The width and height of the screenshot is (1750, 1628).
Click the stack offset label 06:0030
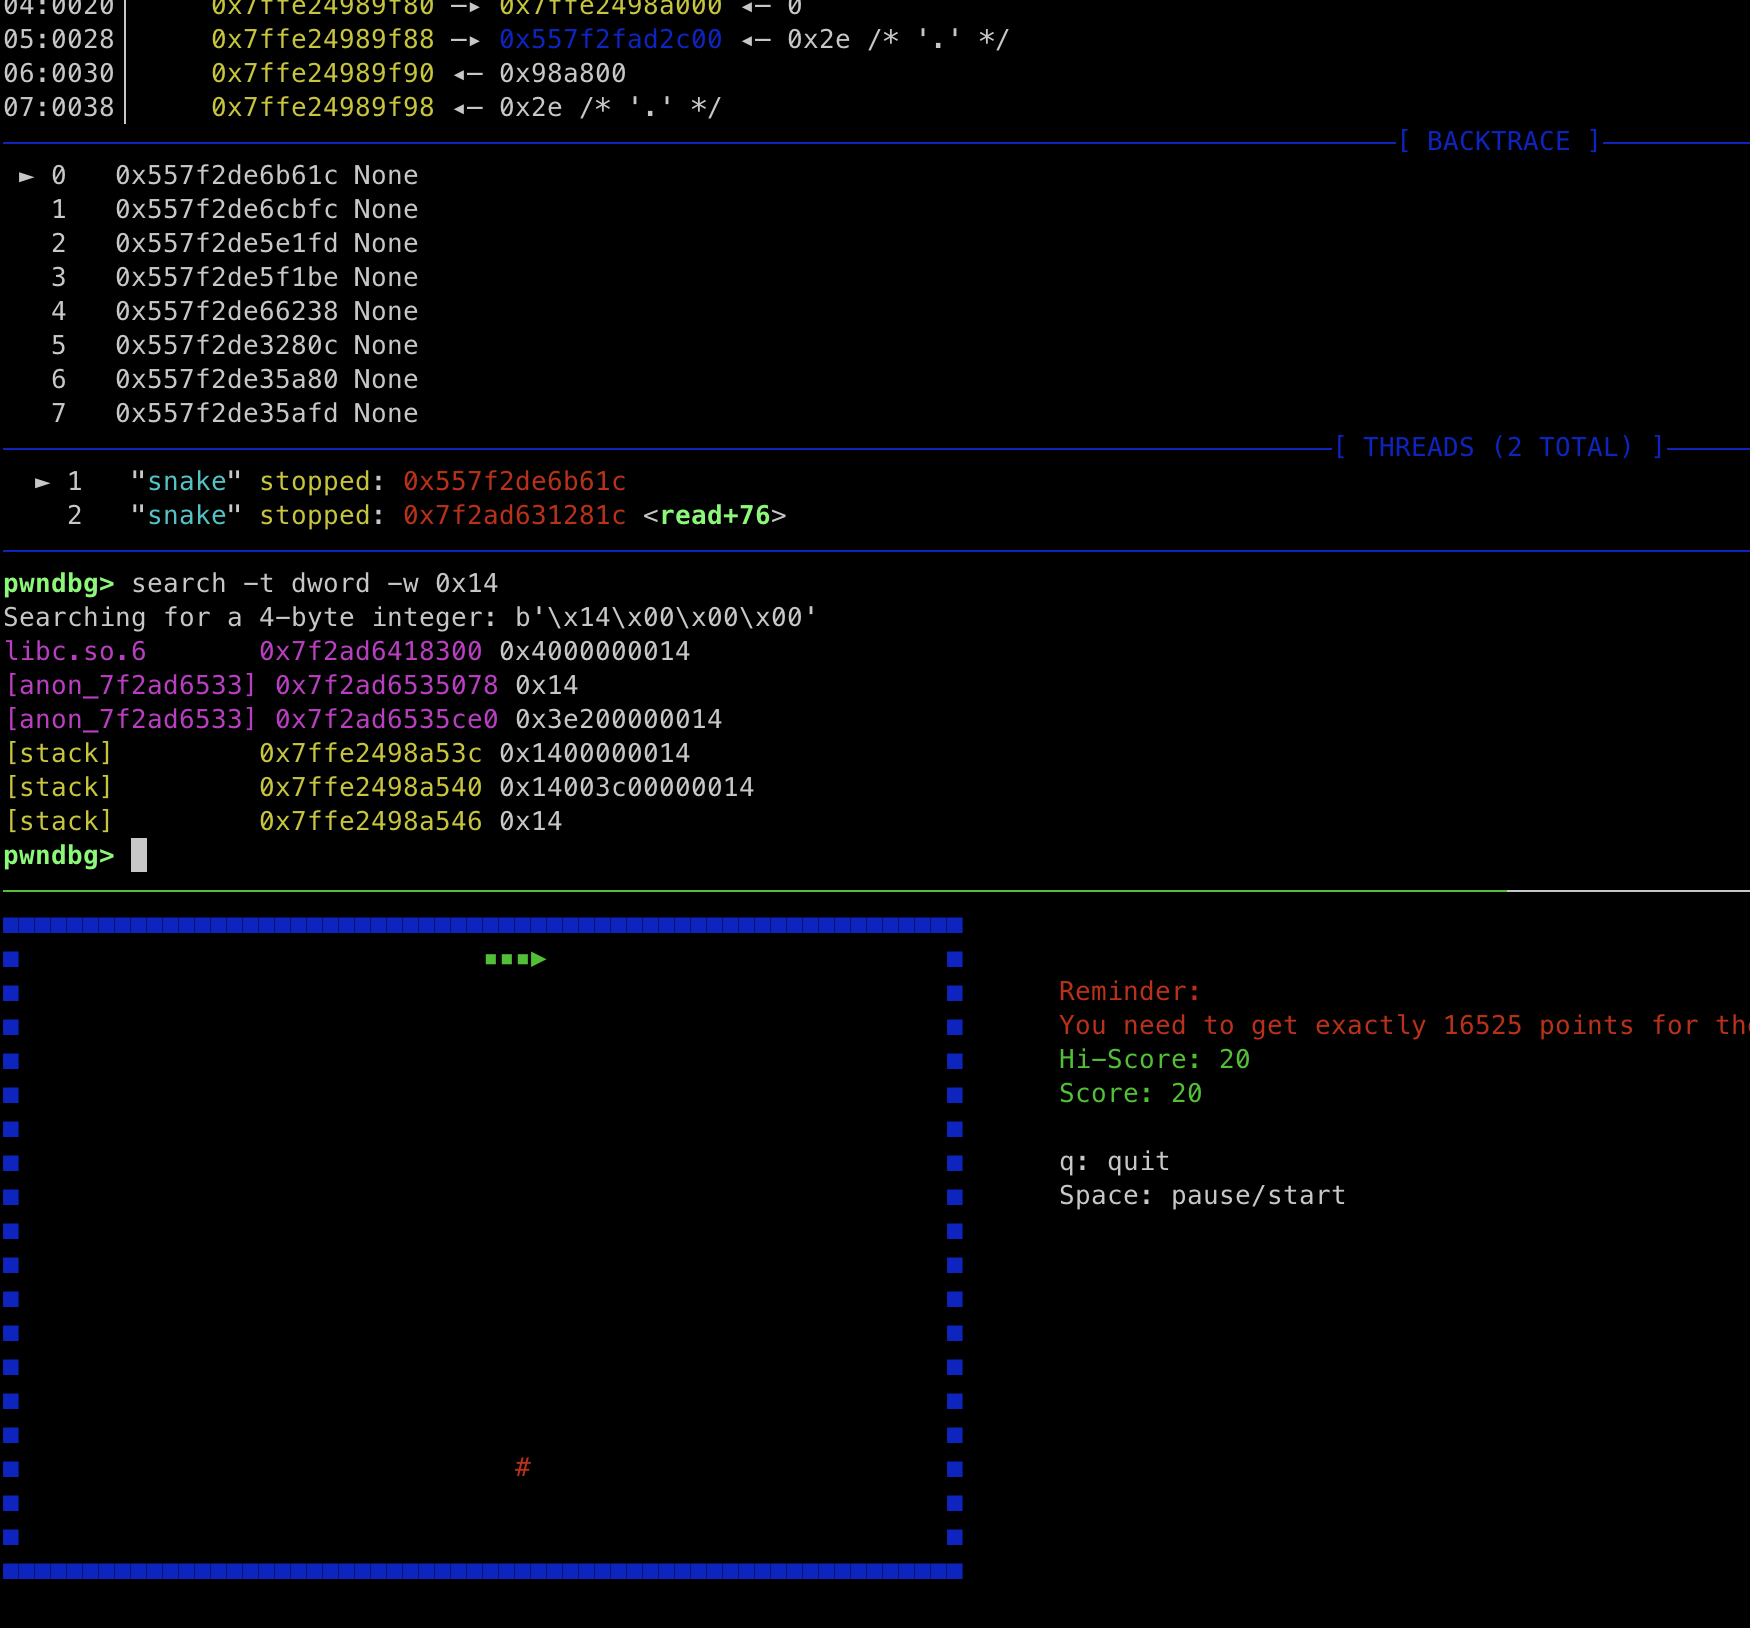tap(59, 73)
